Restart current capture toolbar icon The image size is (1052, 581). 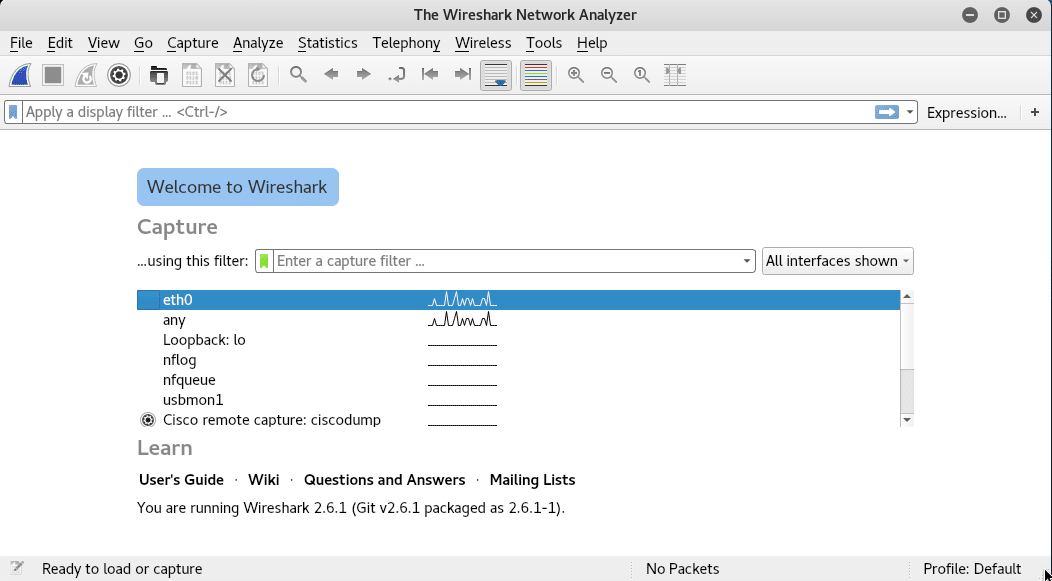pyautogui.click(x=86, y=75)
